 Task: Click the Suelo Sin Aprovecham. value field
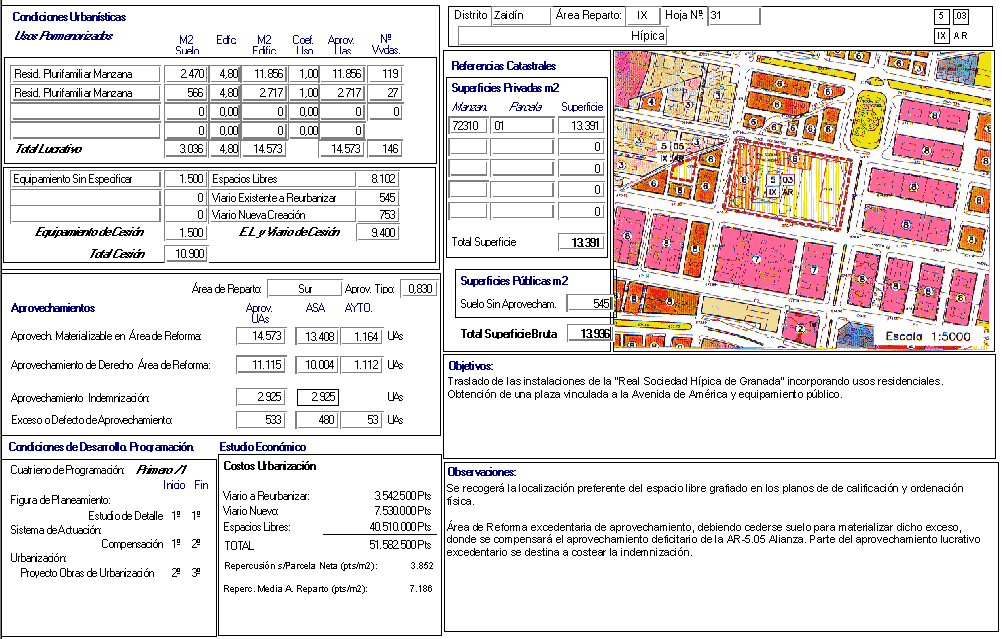588,303
